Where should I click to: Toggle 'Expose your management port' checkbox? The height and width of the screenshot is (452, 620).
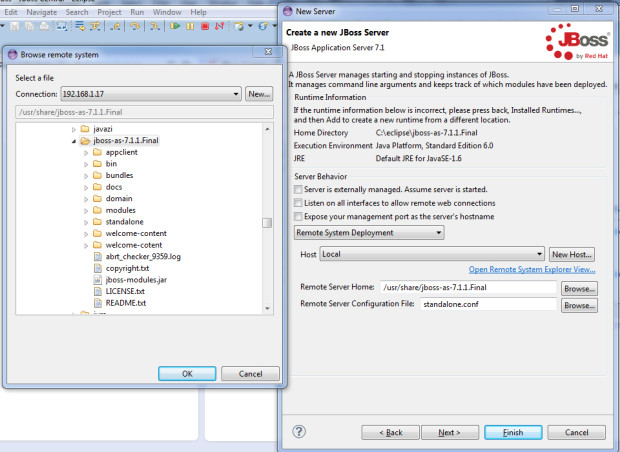(x=297, y=216)
